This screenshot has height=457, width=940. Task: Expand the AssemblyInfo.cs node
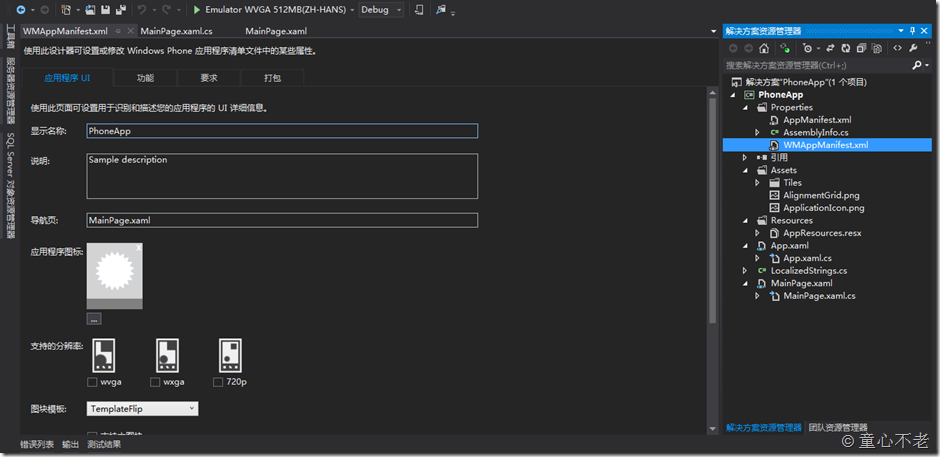(757, 133)
